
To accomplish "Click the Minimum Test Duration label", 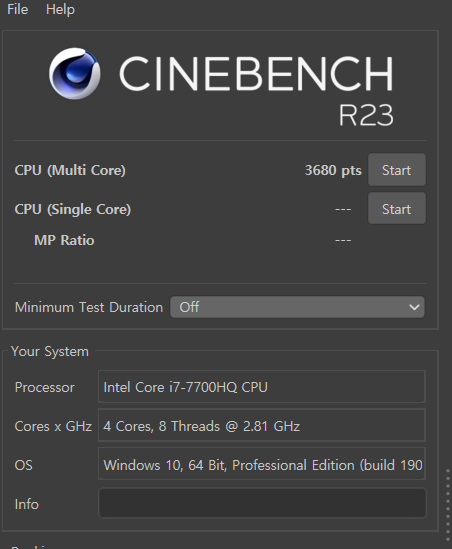I will [x=89, y=307].
